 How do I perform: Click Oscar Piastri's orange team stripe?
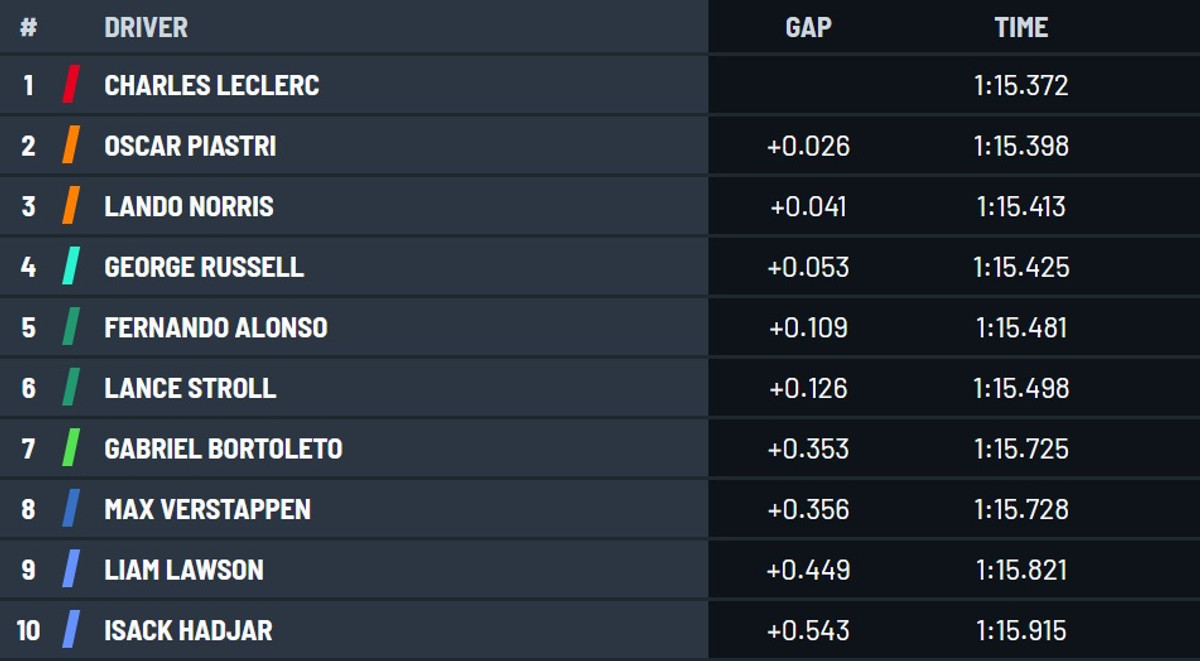[71, 145]
